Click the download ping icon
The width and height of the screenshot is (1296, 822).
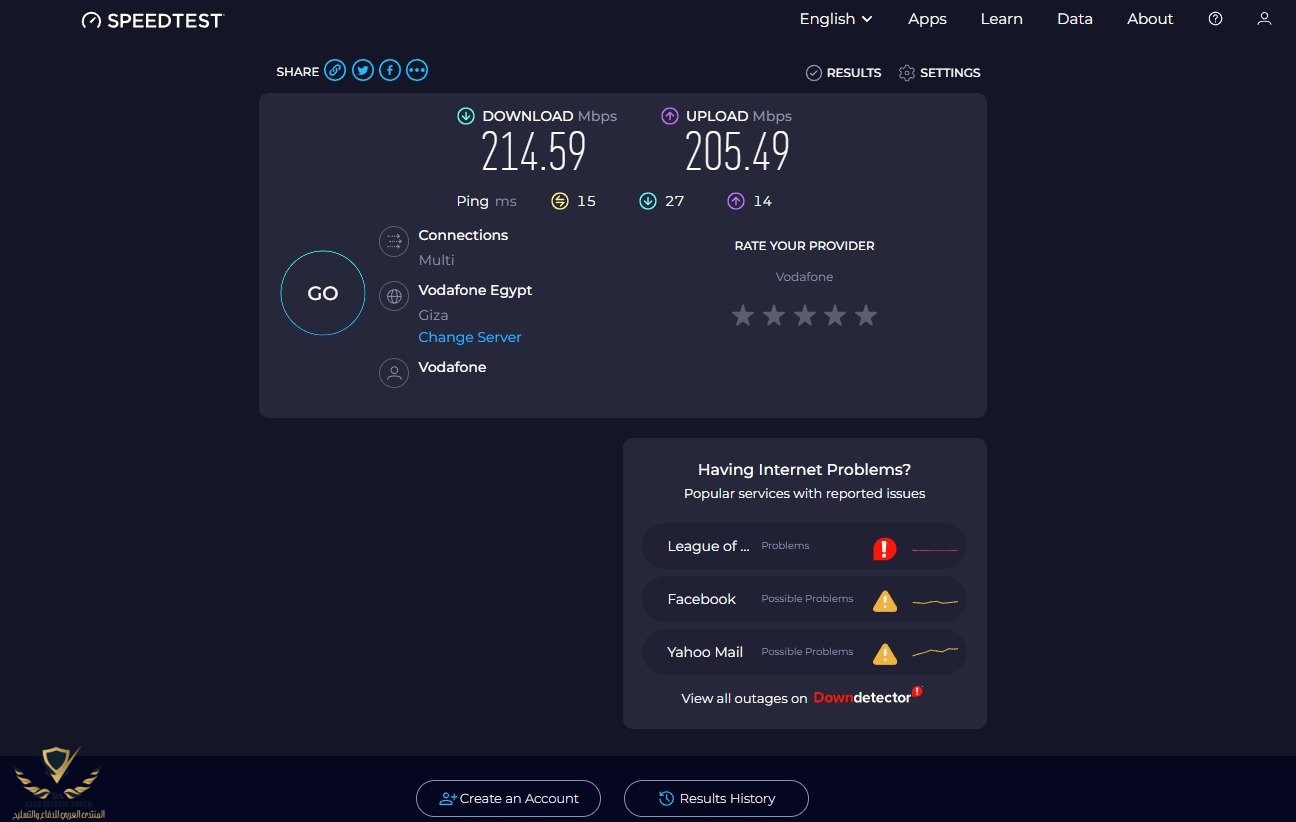(648, 201)
